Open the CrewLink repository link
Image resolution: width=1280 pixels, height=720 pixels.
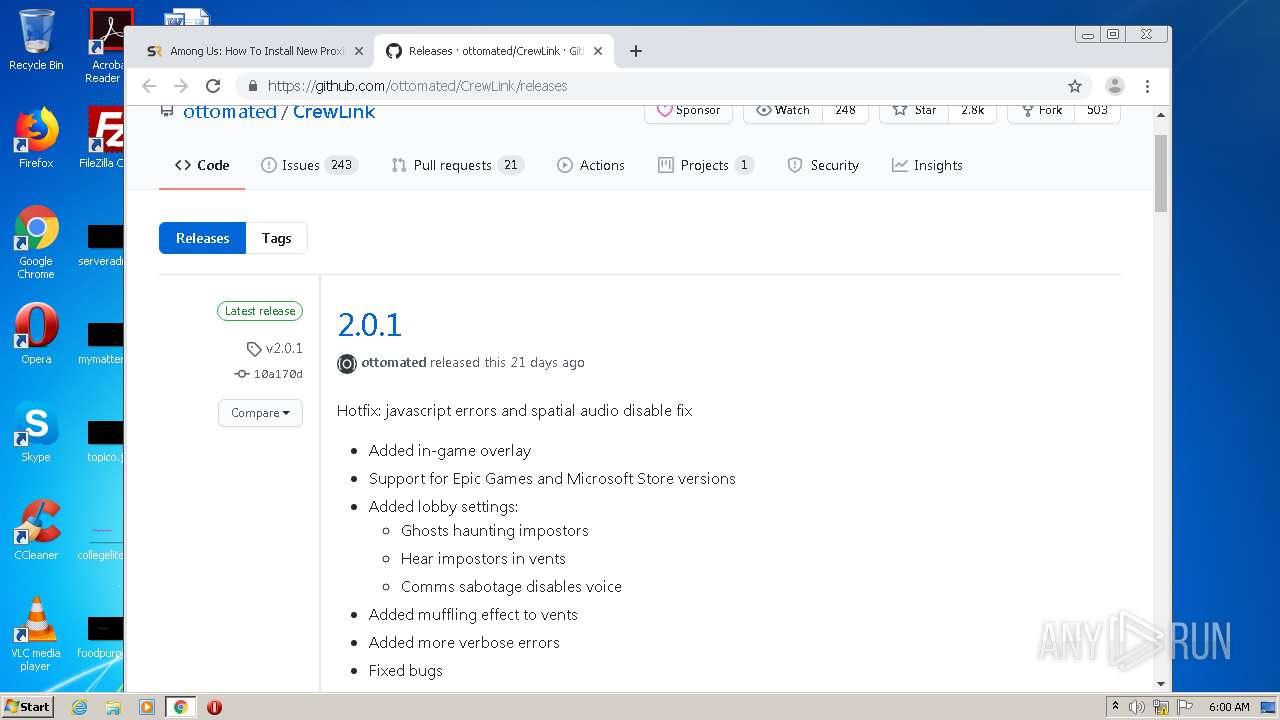[x=334, y=112]
